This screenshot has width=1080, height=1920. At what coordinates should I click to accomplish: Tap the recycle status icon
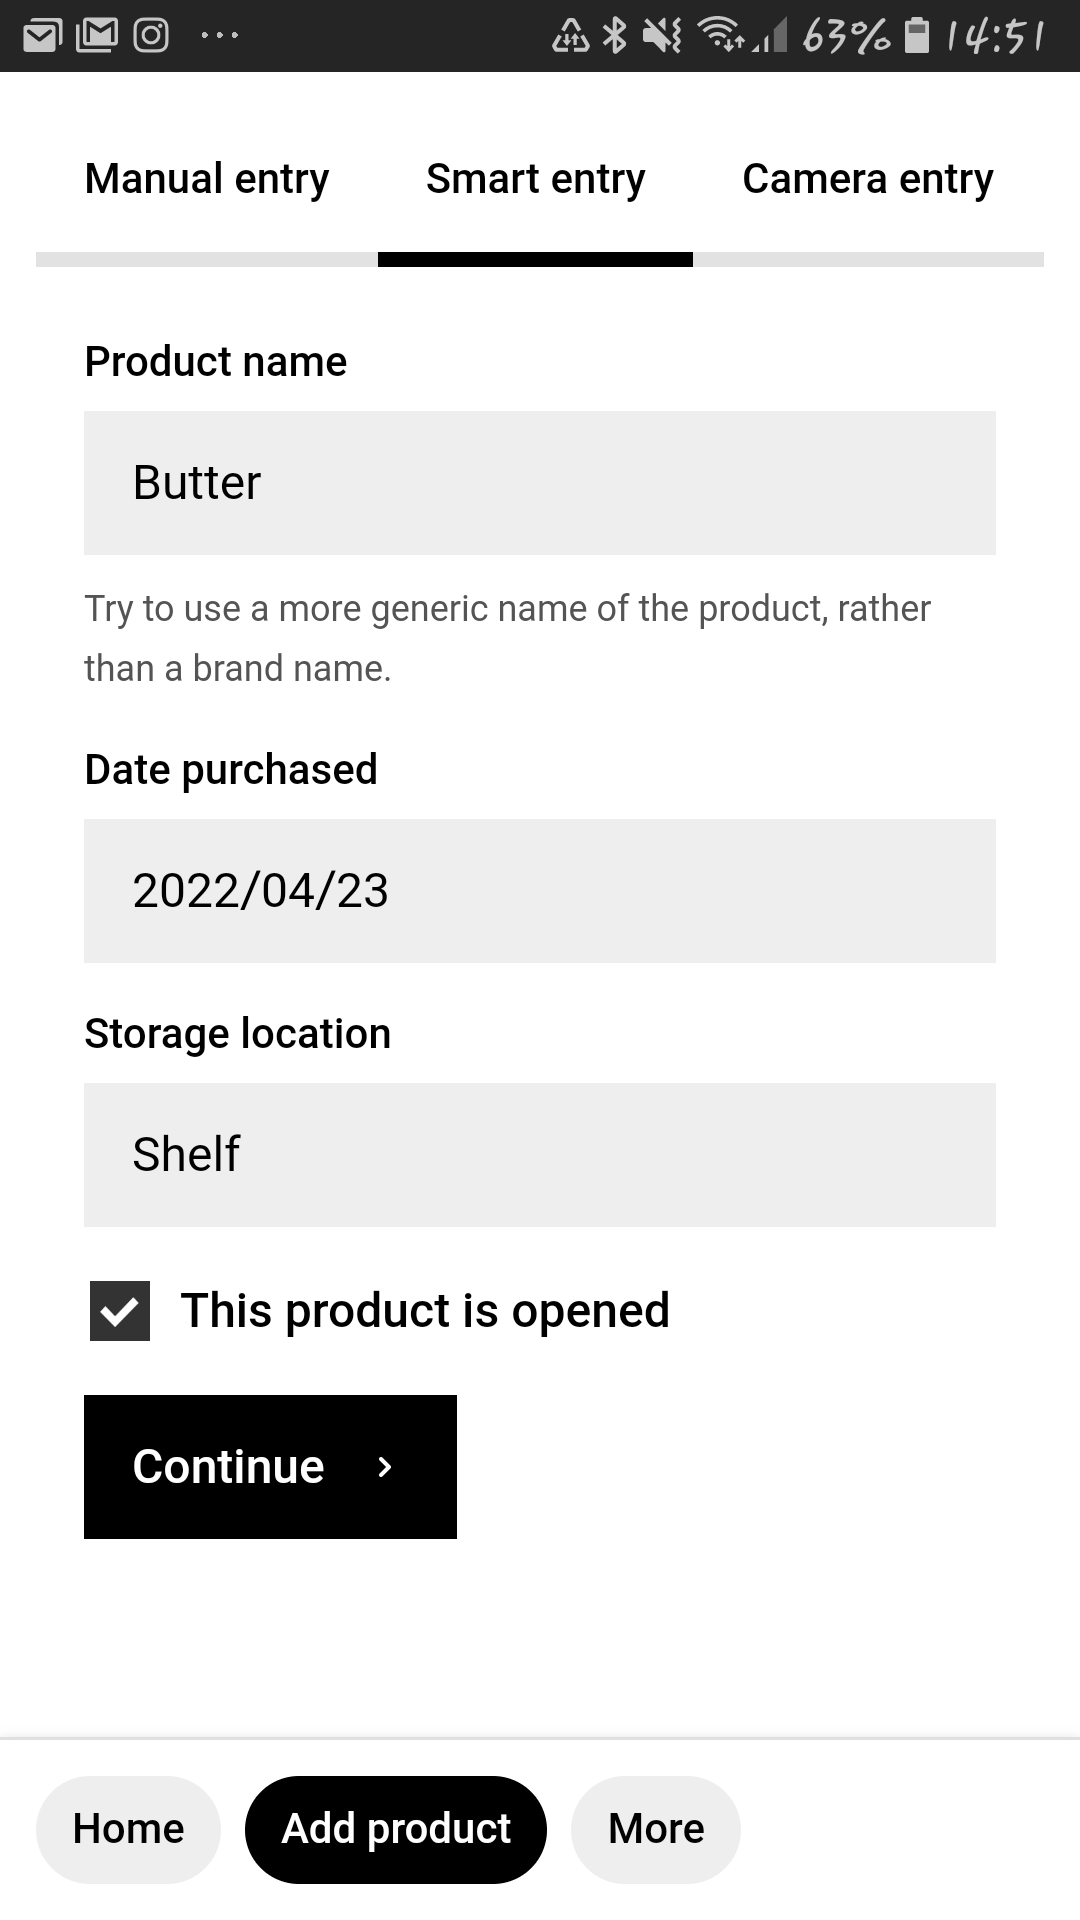[x=571, y=36]
